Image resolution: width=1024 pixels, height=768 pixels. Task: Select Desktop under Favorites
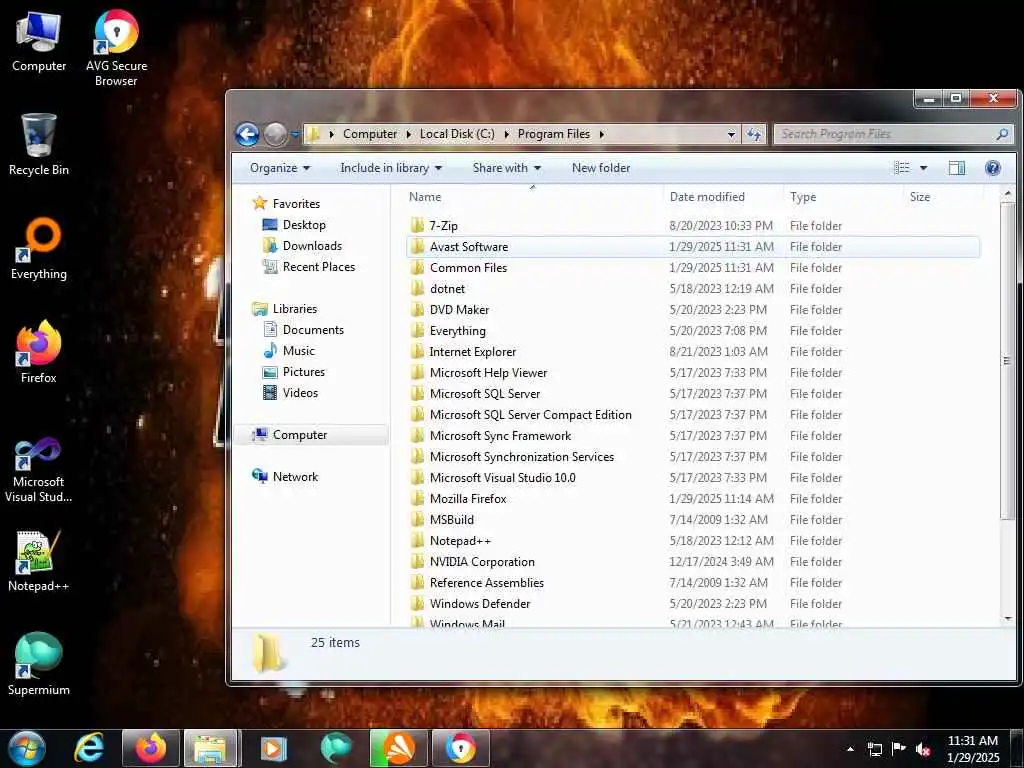304,225
